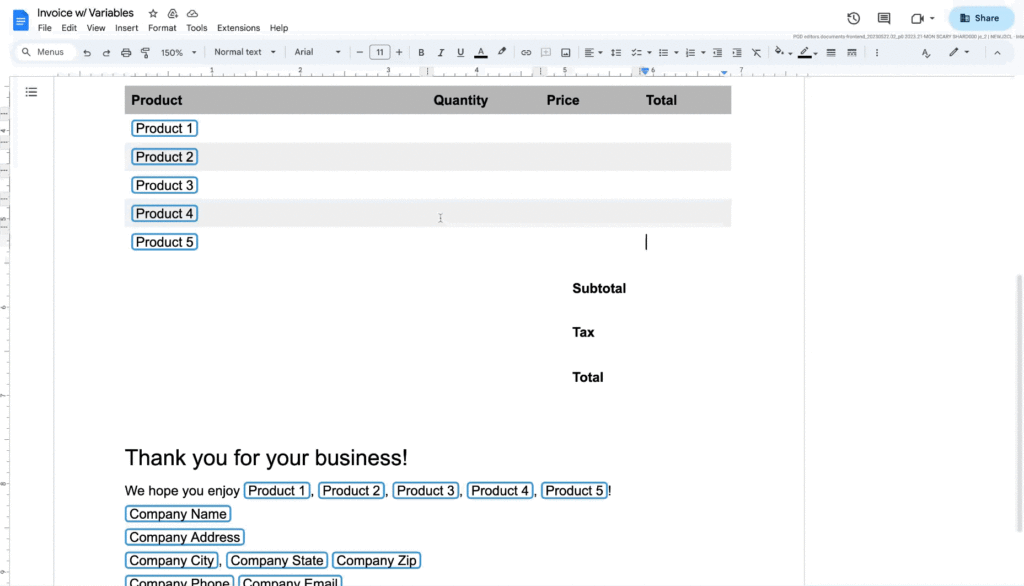
Task: Open the Normal text style dropdown
Action: coord(245,52)
